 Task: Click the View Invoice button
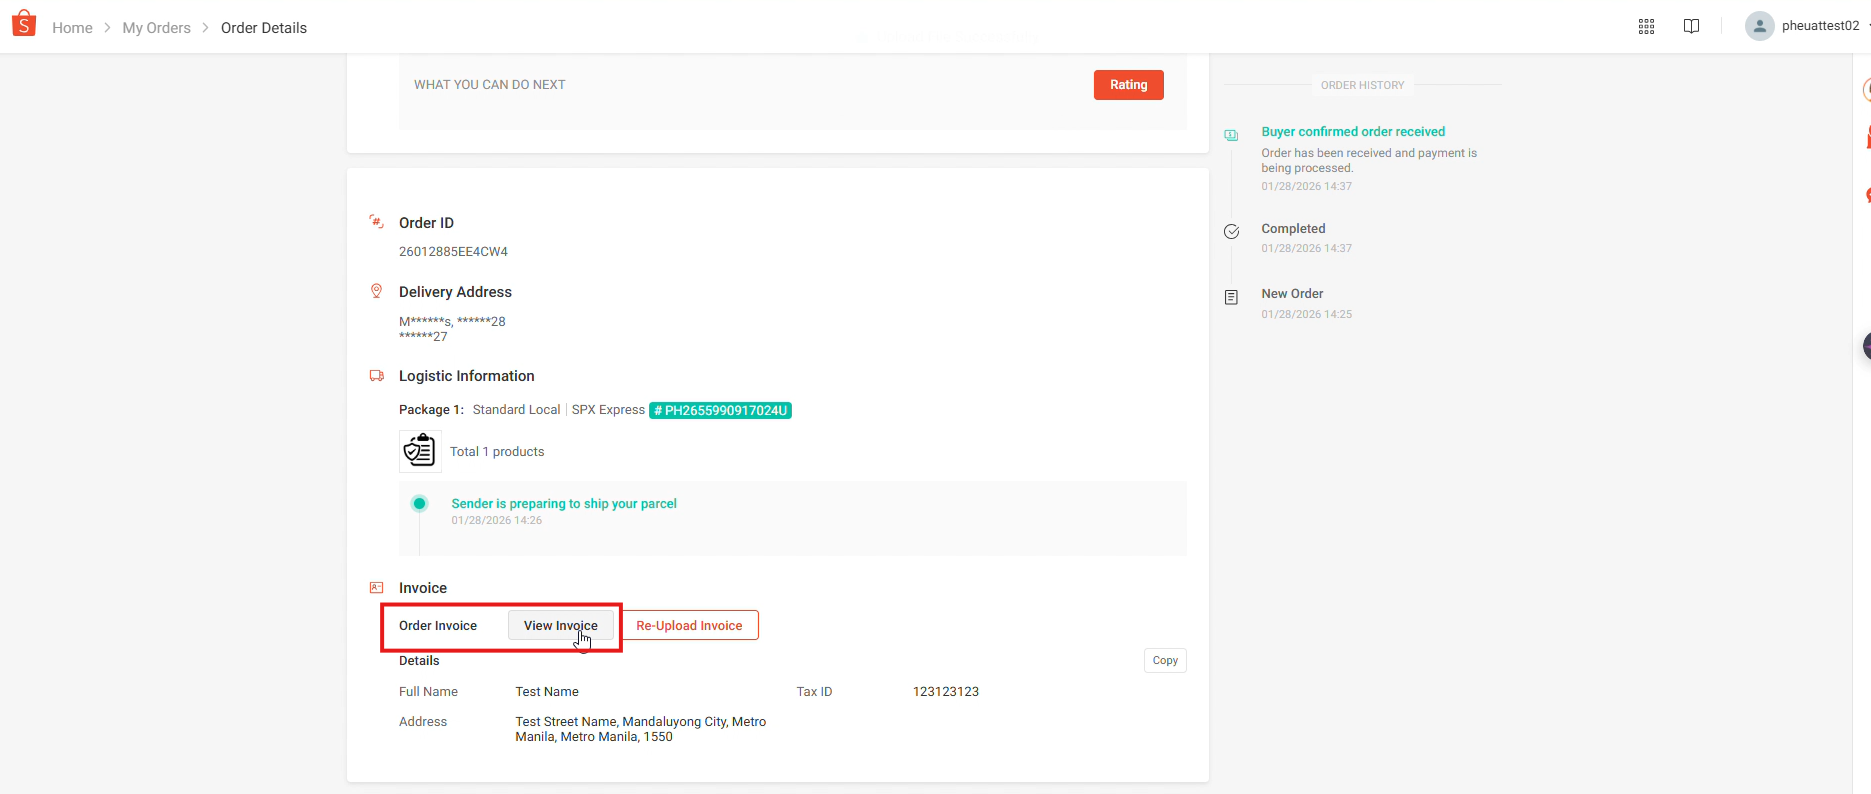tap(561, 626)
